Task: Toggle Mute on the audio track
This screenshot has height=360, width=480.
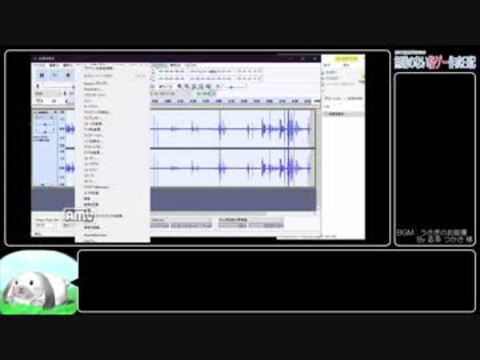Action: pos(40,118)
